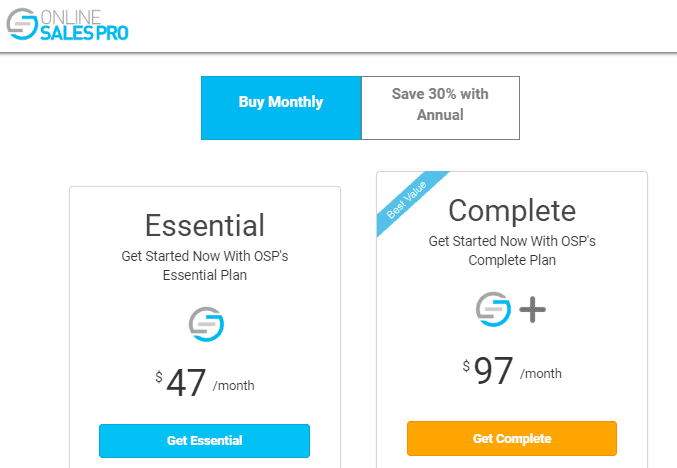Click the Online Sales Pro logo icon
Screen dimensions: 677x468
(x=22, y=24)
